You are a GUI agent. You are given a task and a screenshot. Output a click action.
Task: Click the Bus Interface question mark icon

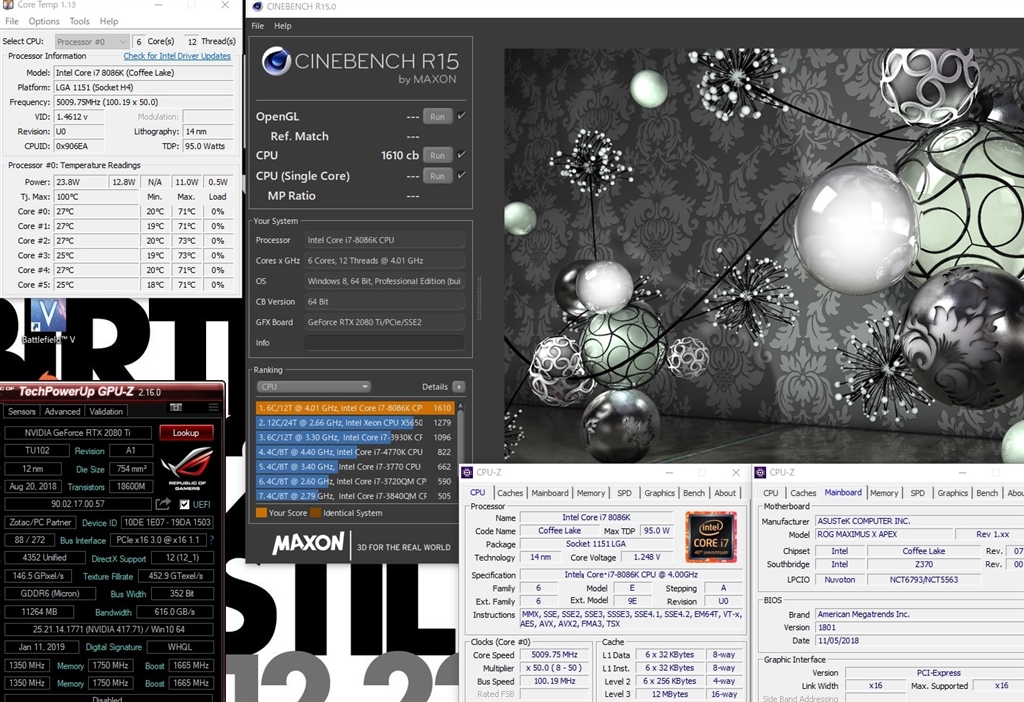(x=211, y=540)
